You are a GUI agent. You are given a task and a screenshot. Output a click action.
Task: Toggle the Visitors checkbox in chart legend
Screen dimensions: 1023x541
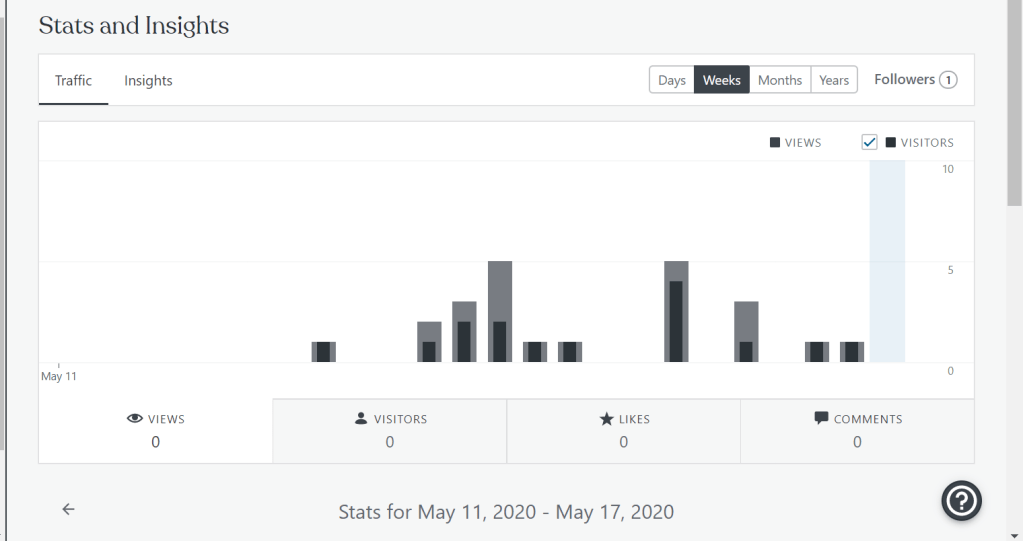pyautogui.click(x=869, y=142)
